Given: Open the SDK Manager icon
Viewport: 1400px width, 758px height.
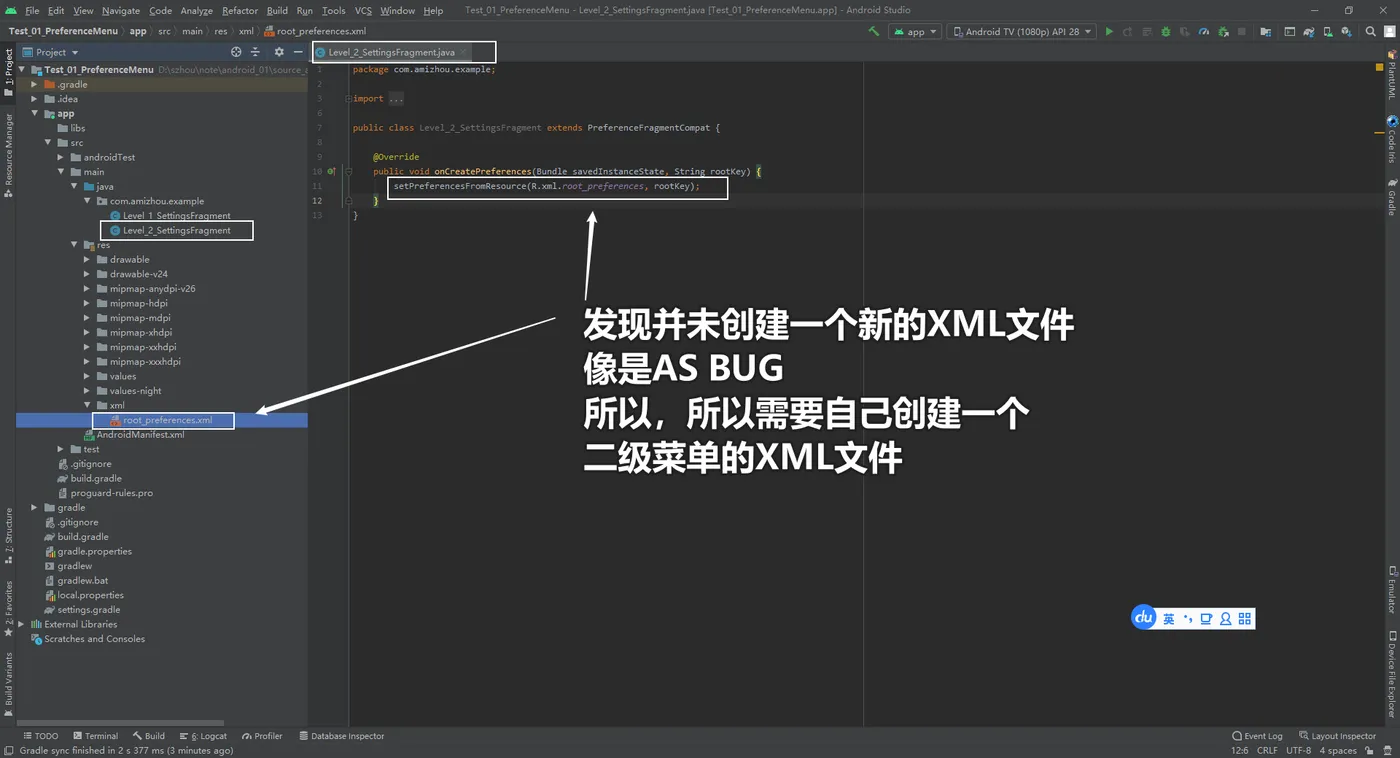Looking at the screenshot, I should pos(1346,32).
